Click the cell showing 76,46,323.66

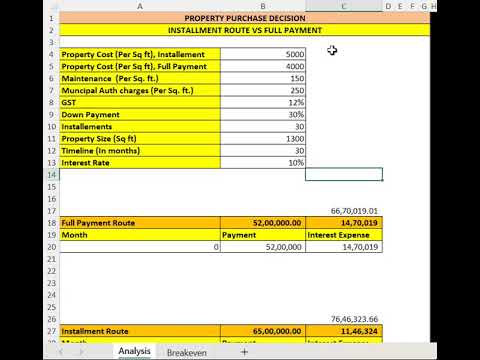pyautogui.click(x=344, y=319)
